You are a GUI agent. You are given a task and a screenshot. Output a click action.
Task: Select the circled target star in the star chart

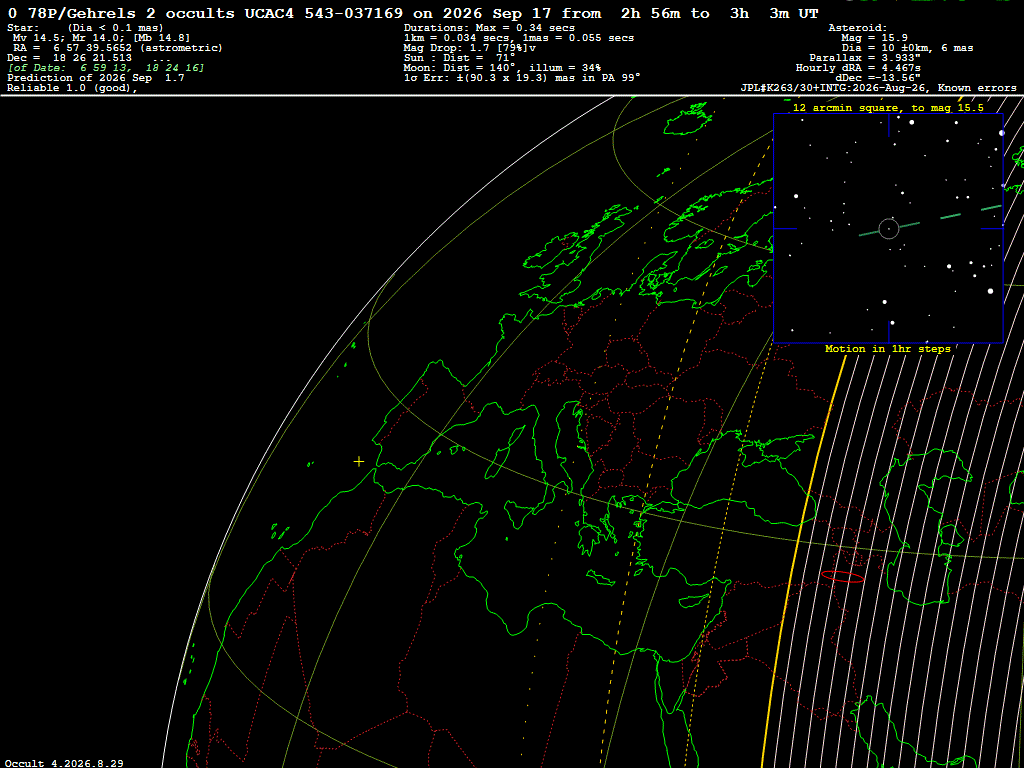pos(889,229)
